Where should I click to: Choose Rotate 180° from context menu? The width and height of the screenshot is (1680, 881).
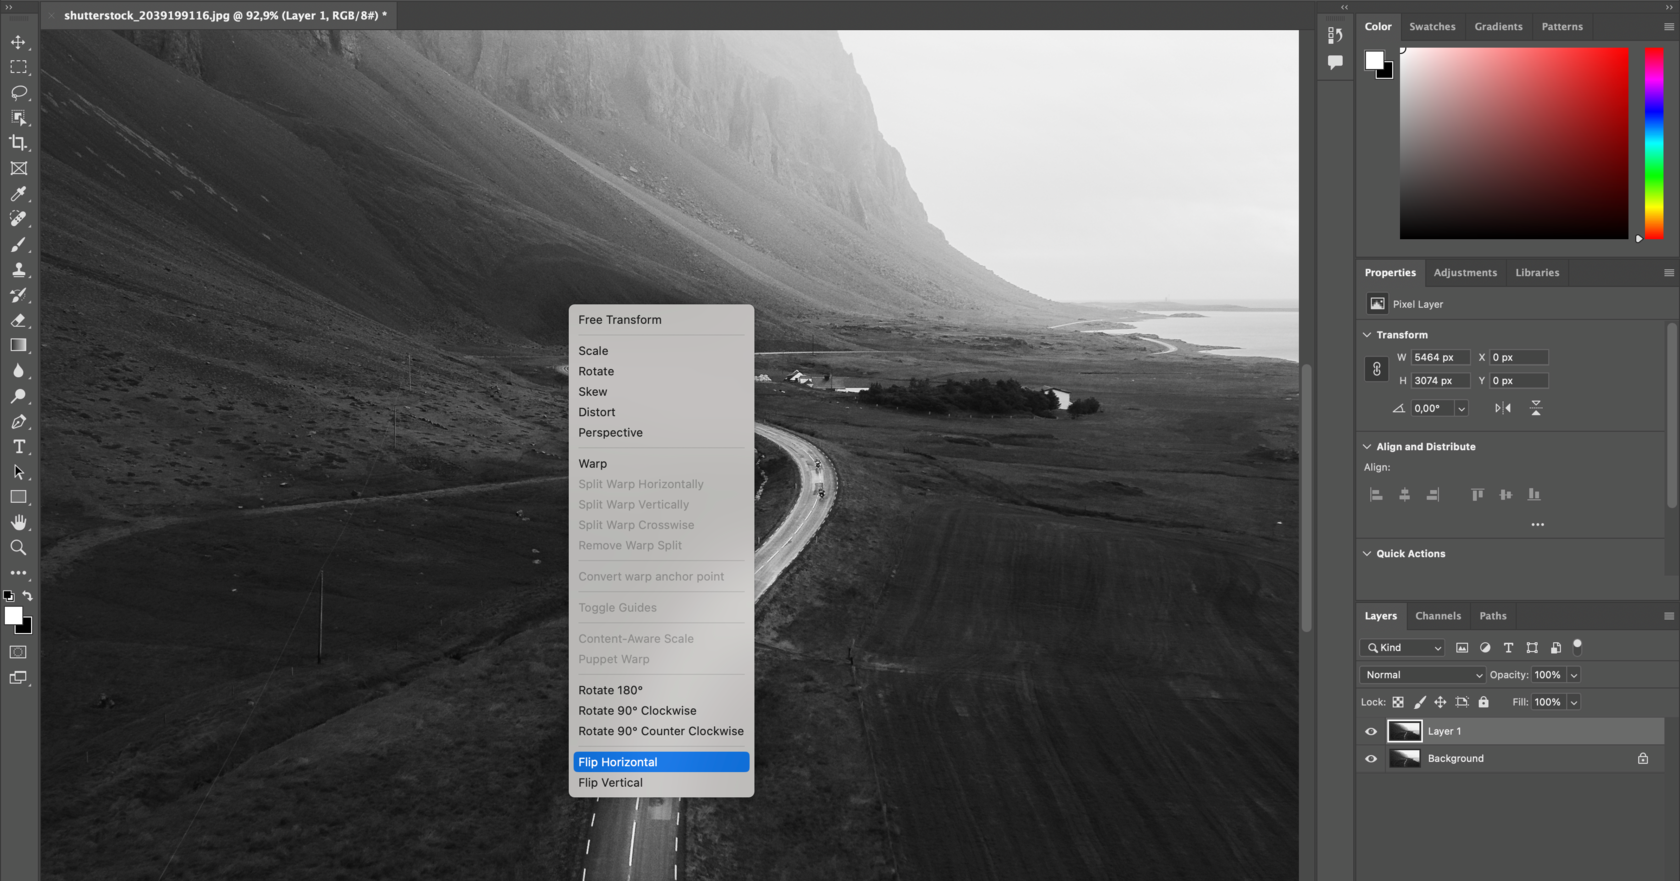click(661, 690)
